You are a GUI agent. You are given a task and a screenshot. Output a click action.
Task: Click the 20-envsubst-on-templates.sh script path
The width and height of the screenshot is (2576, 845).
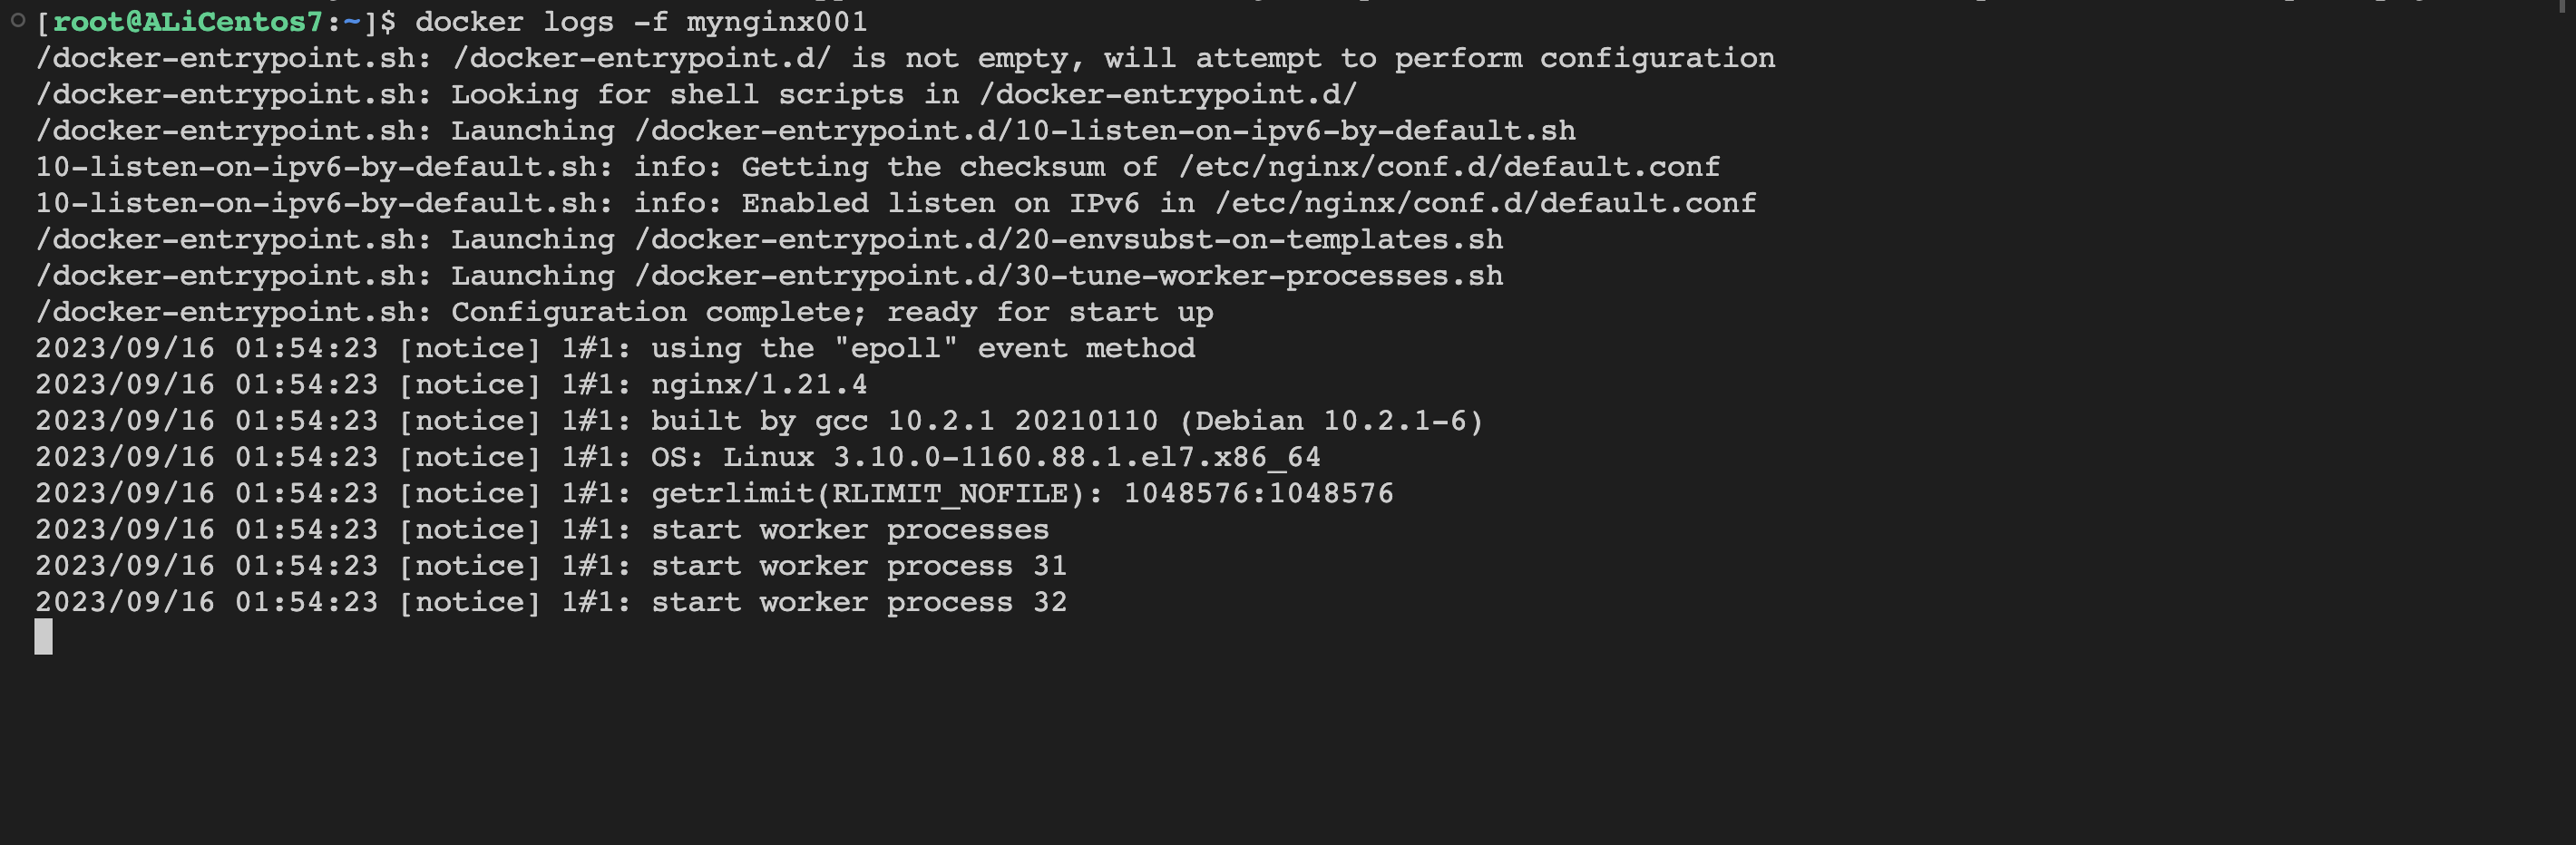[x=1069, y=240]
